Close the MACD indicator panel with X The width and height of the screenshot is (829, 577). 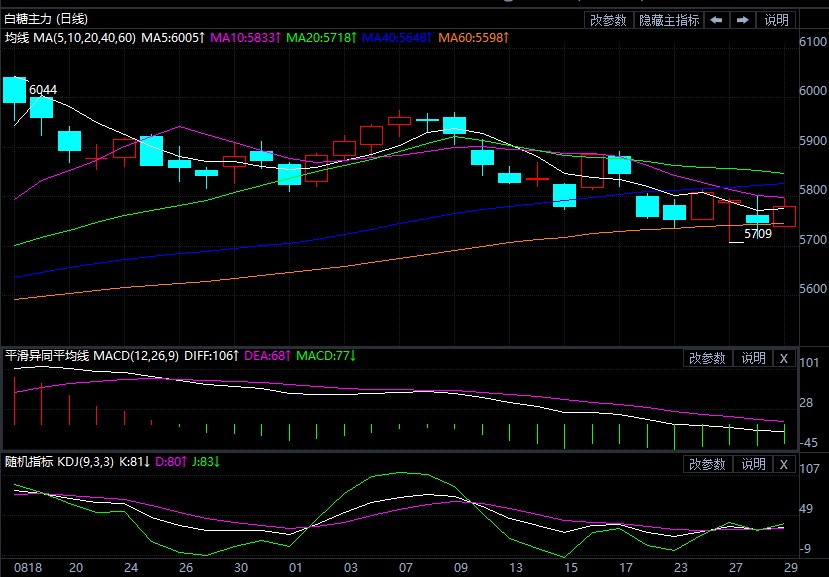[783, 358]
